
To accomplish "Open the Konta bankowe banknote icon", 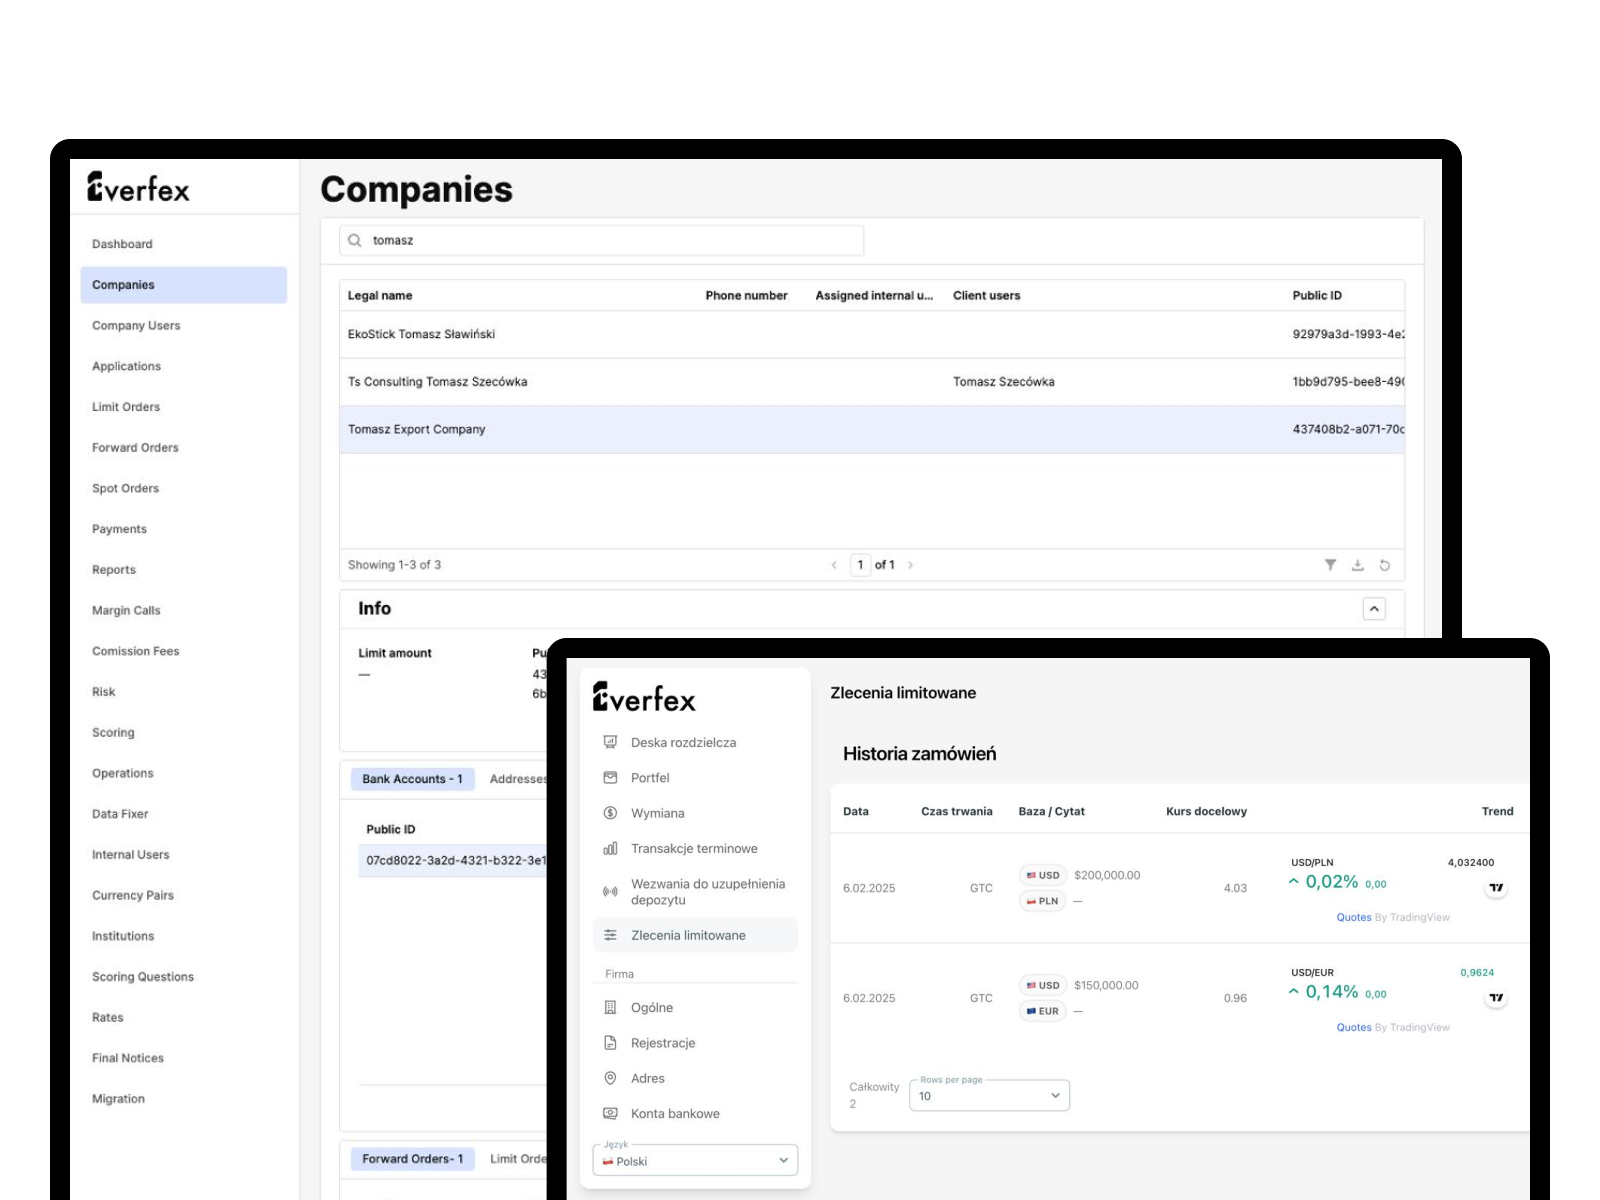I will point(610,1113).
